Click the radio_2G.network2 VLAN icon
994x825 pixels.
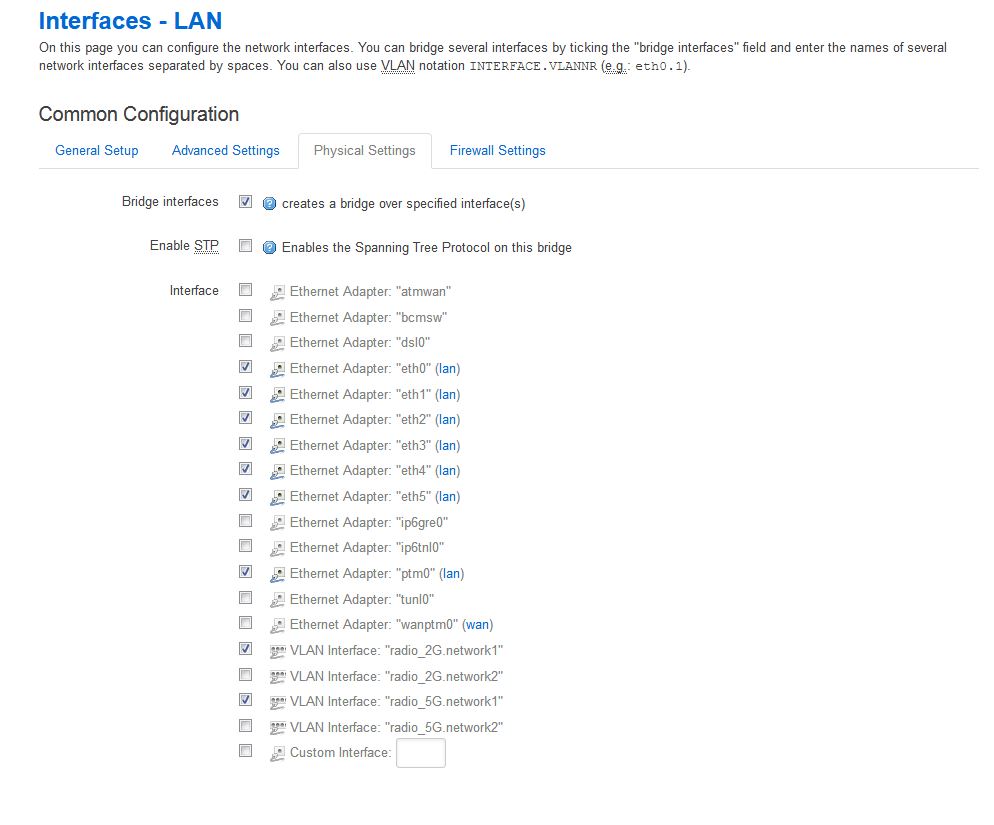click(278, 677)
